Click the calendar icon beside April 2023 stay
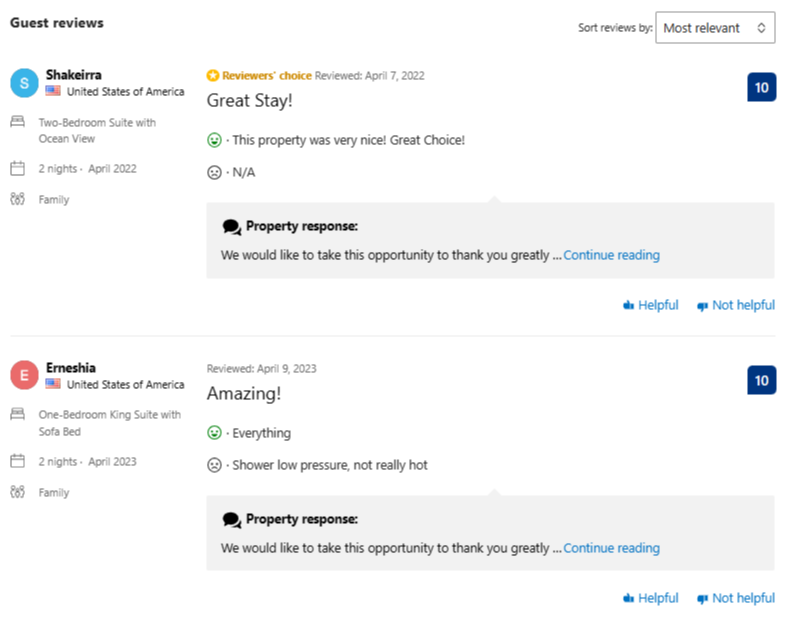795x617 pixels. pyautogui.click(x=18, y=461)
